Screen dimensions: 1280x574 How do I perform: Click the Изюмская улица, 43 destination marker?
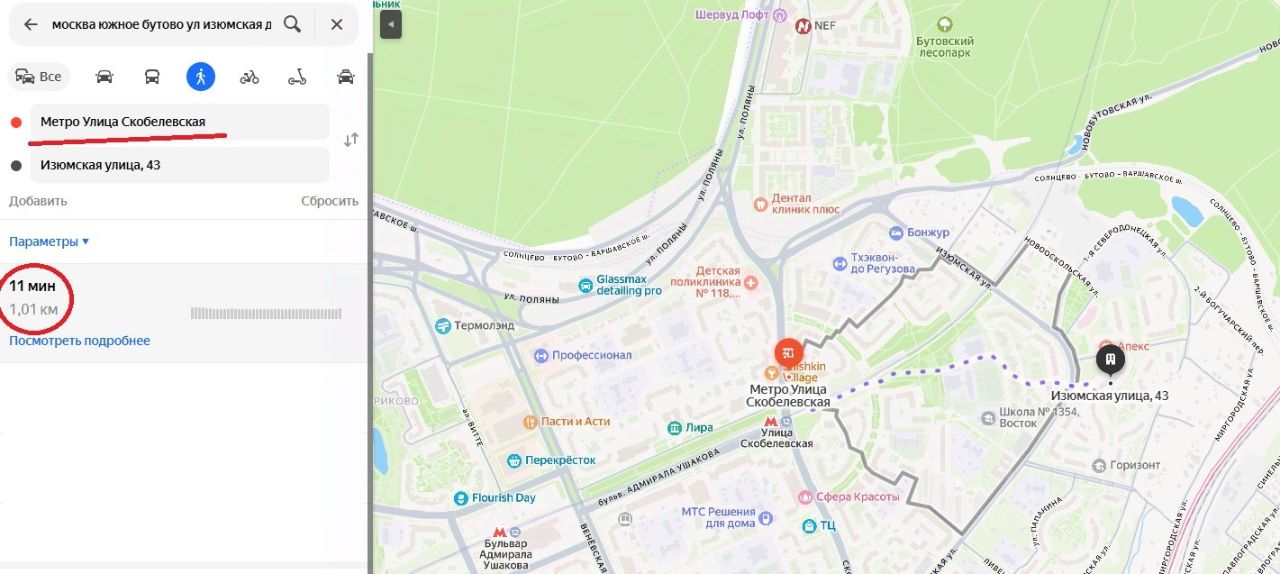[x=1110, y=359]
